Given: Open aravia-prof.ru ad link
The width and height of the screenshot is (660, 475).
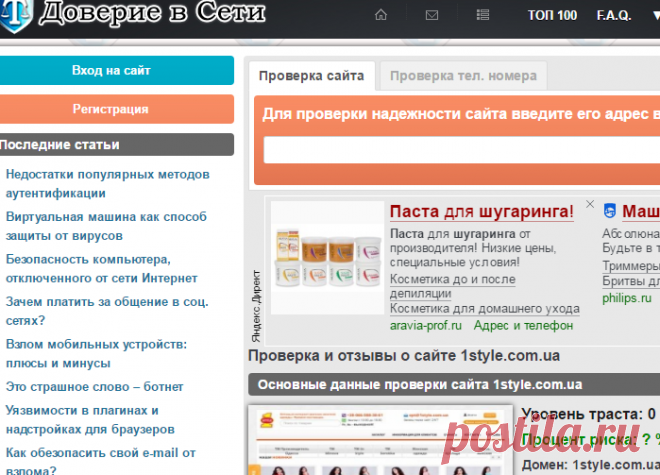Looking at the screenshot, I should coord(426,326).
